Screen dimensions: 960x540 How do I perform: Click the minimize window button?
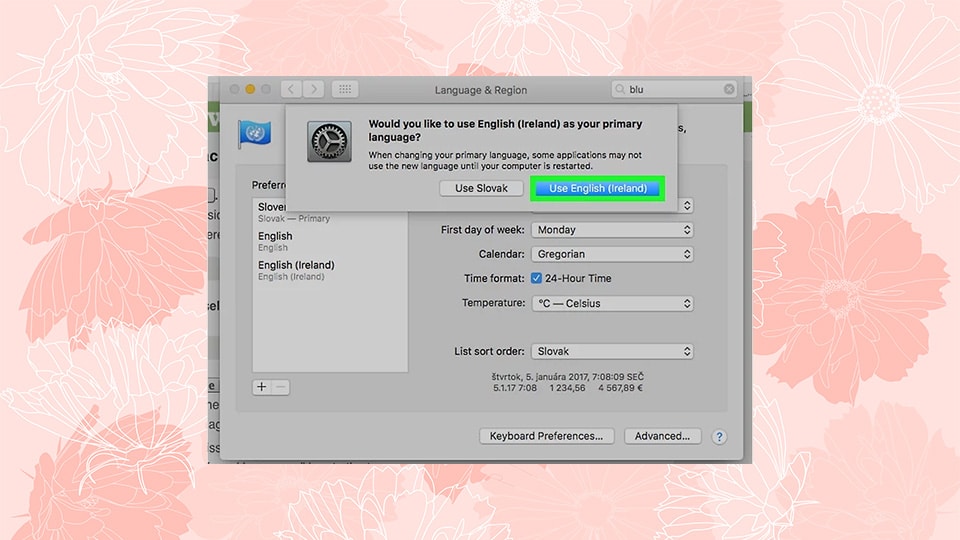click(250, 89)
